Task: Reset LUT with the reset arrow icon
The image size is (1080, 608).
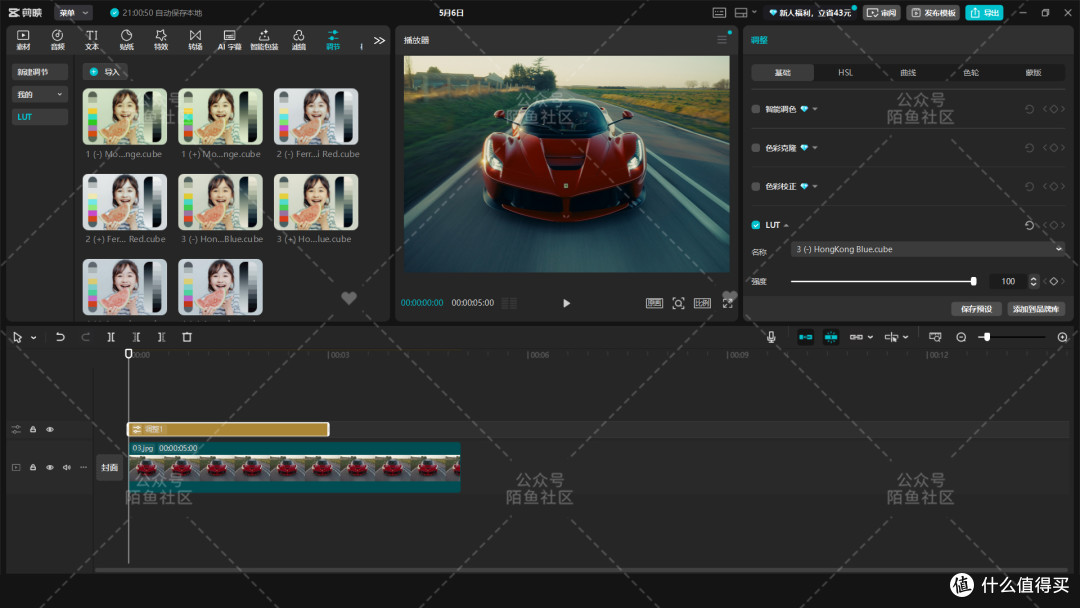Action: (1029, 225)
